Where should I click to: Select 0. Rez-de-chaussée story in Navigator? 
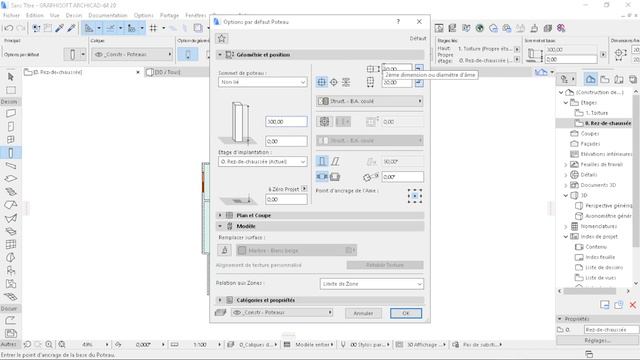point(603,123)
